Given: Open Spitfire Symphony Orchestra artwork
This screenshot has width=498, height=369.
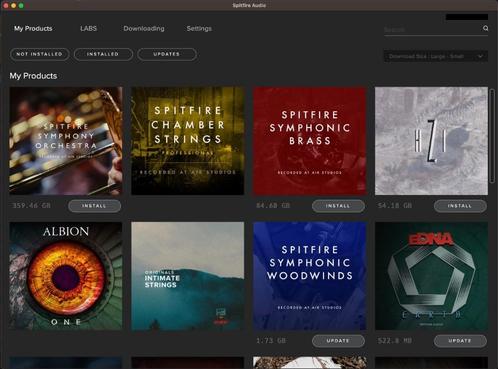Looking at the screenshot, I should 66,141.
